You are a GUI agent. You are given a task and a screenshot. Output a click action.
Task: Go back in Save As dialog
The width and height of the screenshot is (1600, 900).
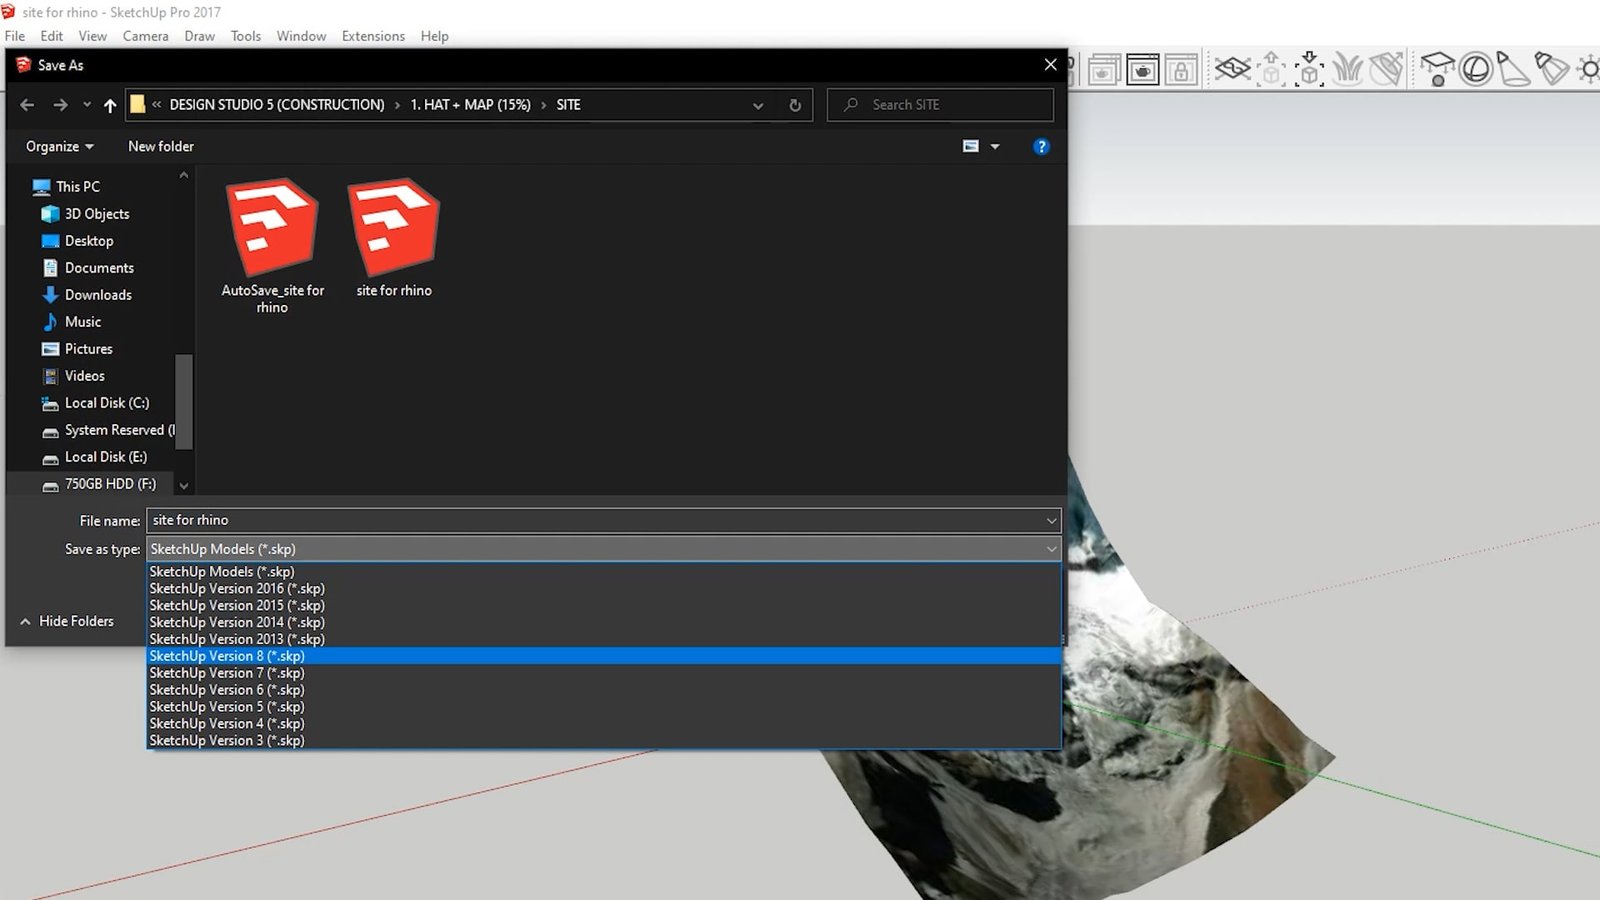tap(27, 105)
